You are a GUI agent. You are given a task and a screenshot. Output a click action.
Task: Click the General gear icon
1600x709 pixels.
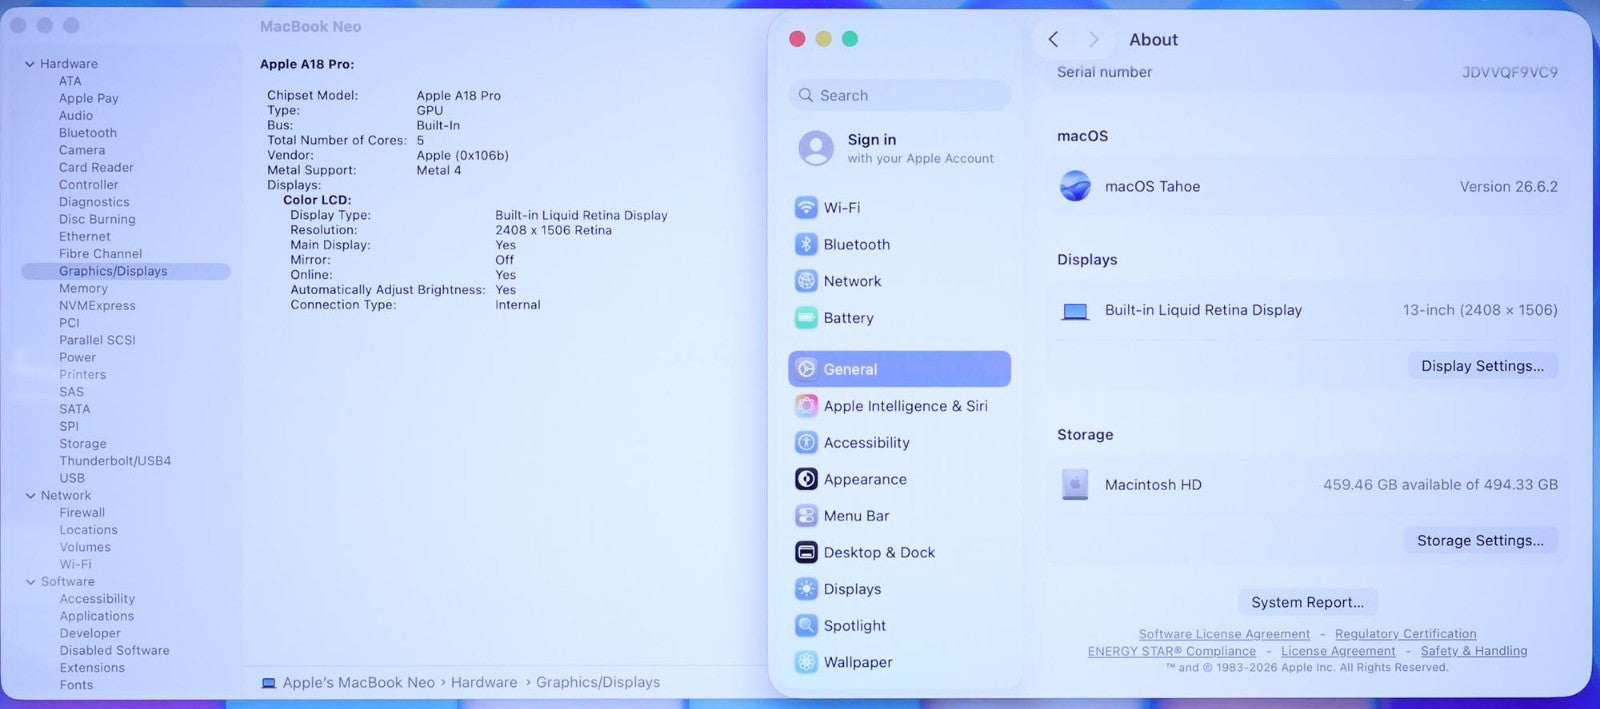[x=806, y=369]
